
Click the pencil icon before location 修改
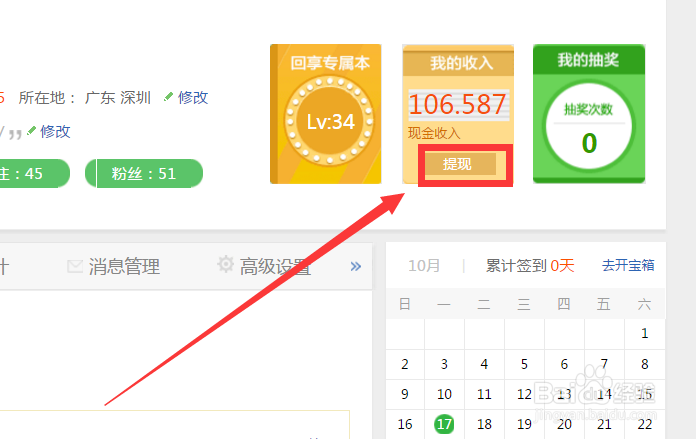tap(168, 96)
